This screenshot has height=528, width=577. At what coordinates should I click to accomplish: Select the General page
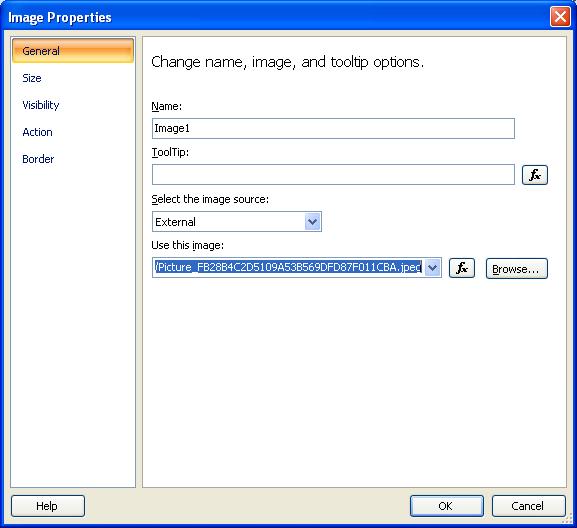(73, 51)
